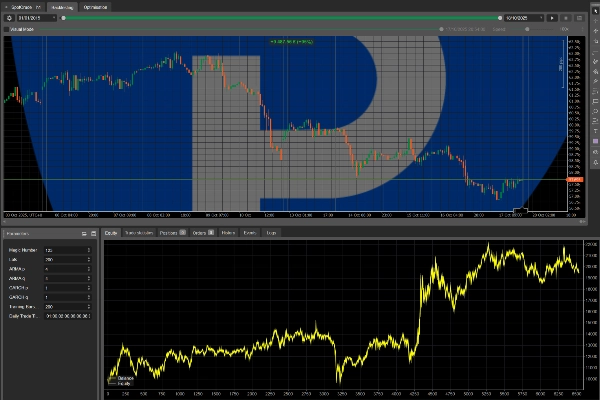Click the load parameters icon in Parameters panel
The image size is (600, 400).
(x=93, y=232)
